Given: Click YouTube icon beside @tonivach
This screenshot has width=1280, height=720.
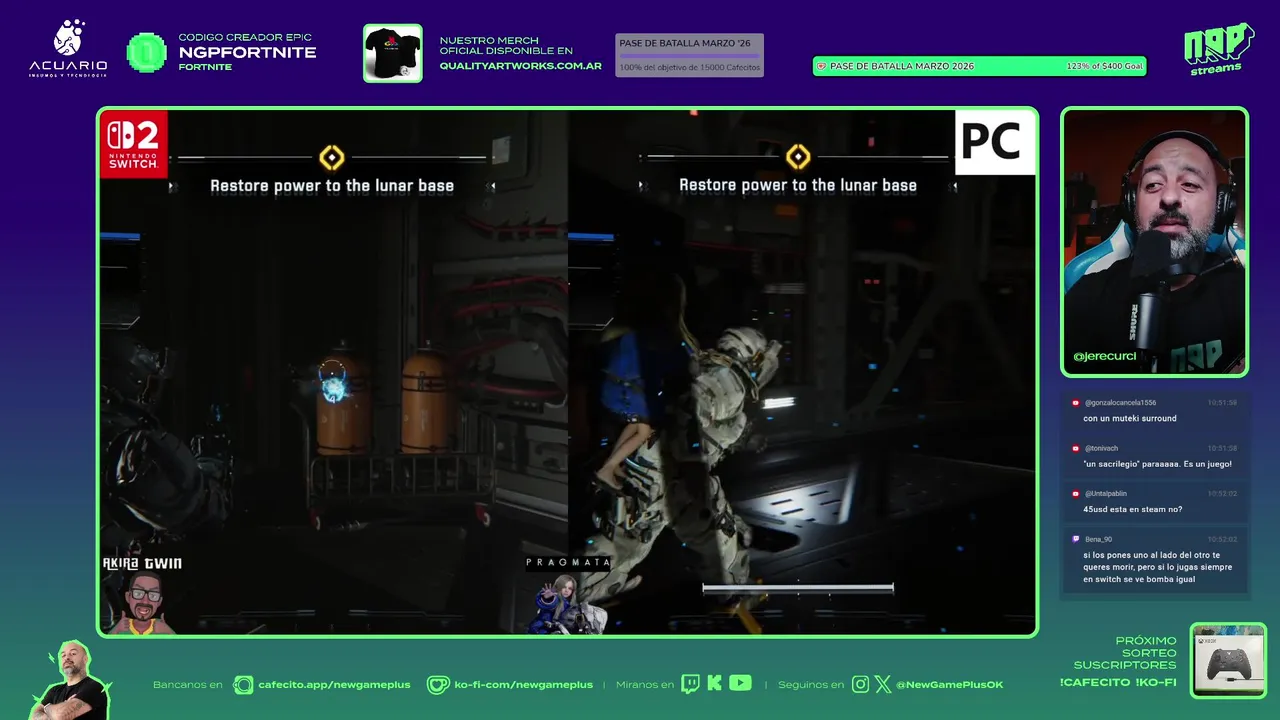Looking at the screenshot, I should tap(1076, 448).
